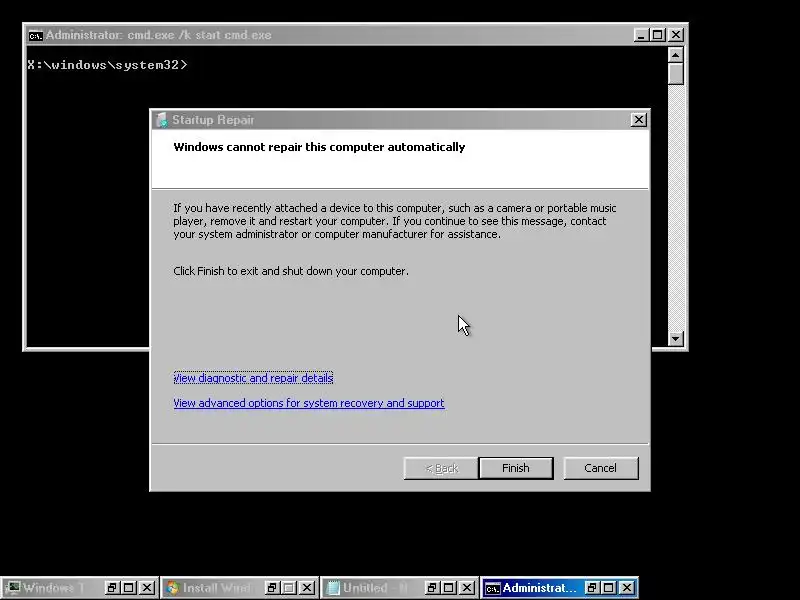Close the Administrator cmd.exe window
This screenshot has height=600, width=800.
676,35
